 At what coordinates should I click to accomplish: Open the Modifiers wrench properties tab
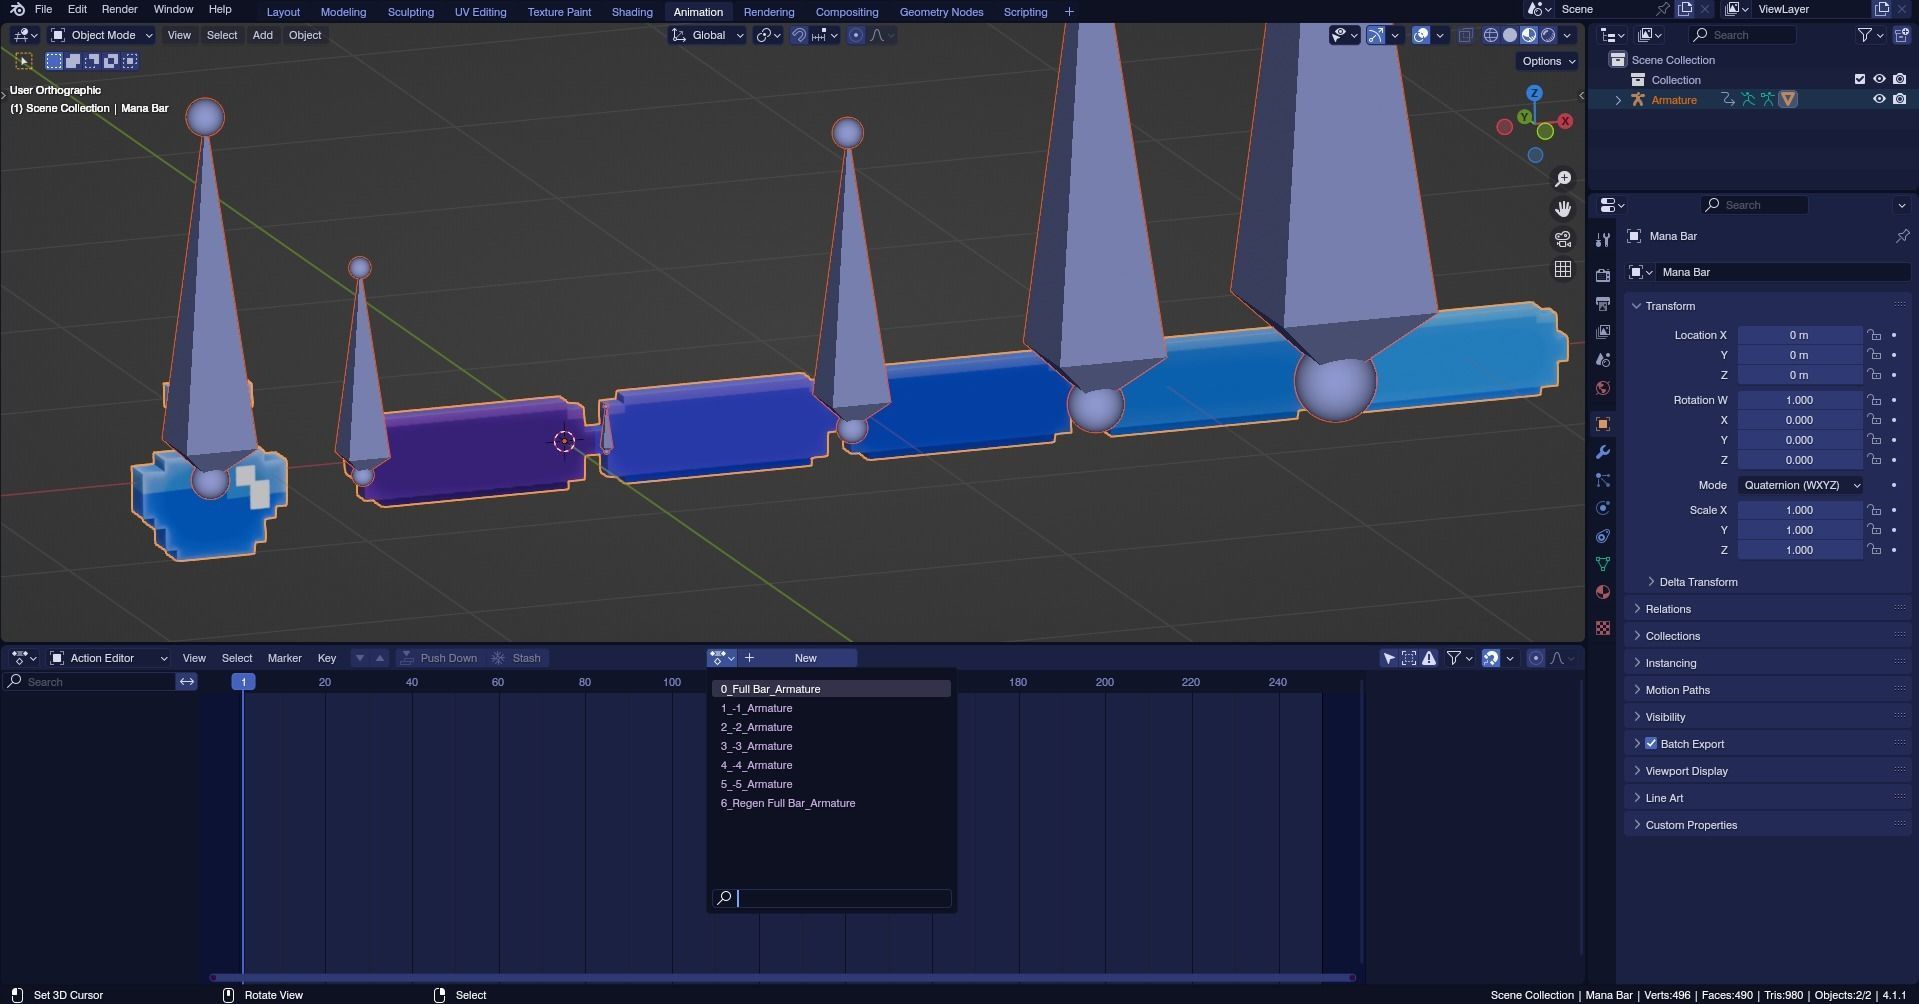[1603, 452]
